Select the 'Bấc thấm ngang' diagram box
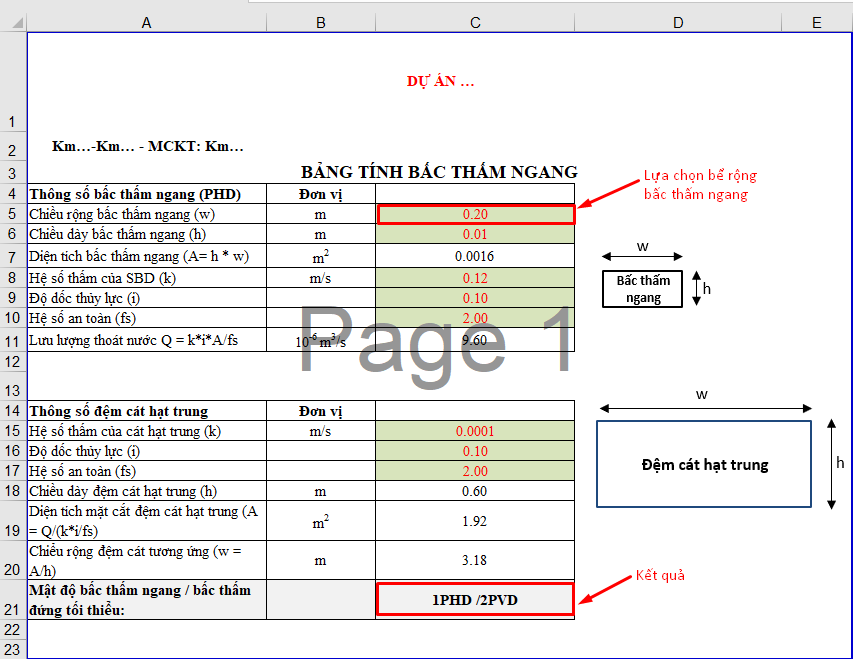Image resolution: width=853 pixels, height=659 pixels. point(643,289)
